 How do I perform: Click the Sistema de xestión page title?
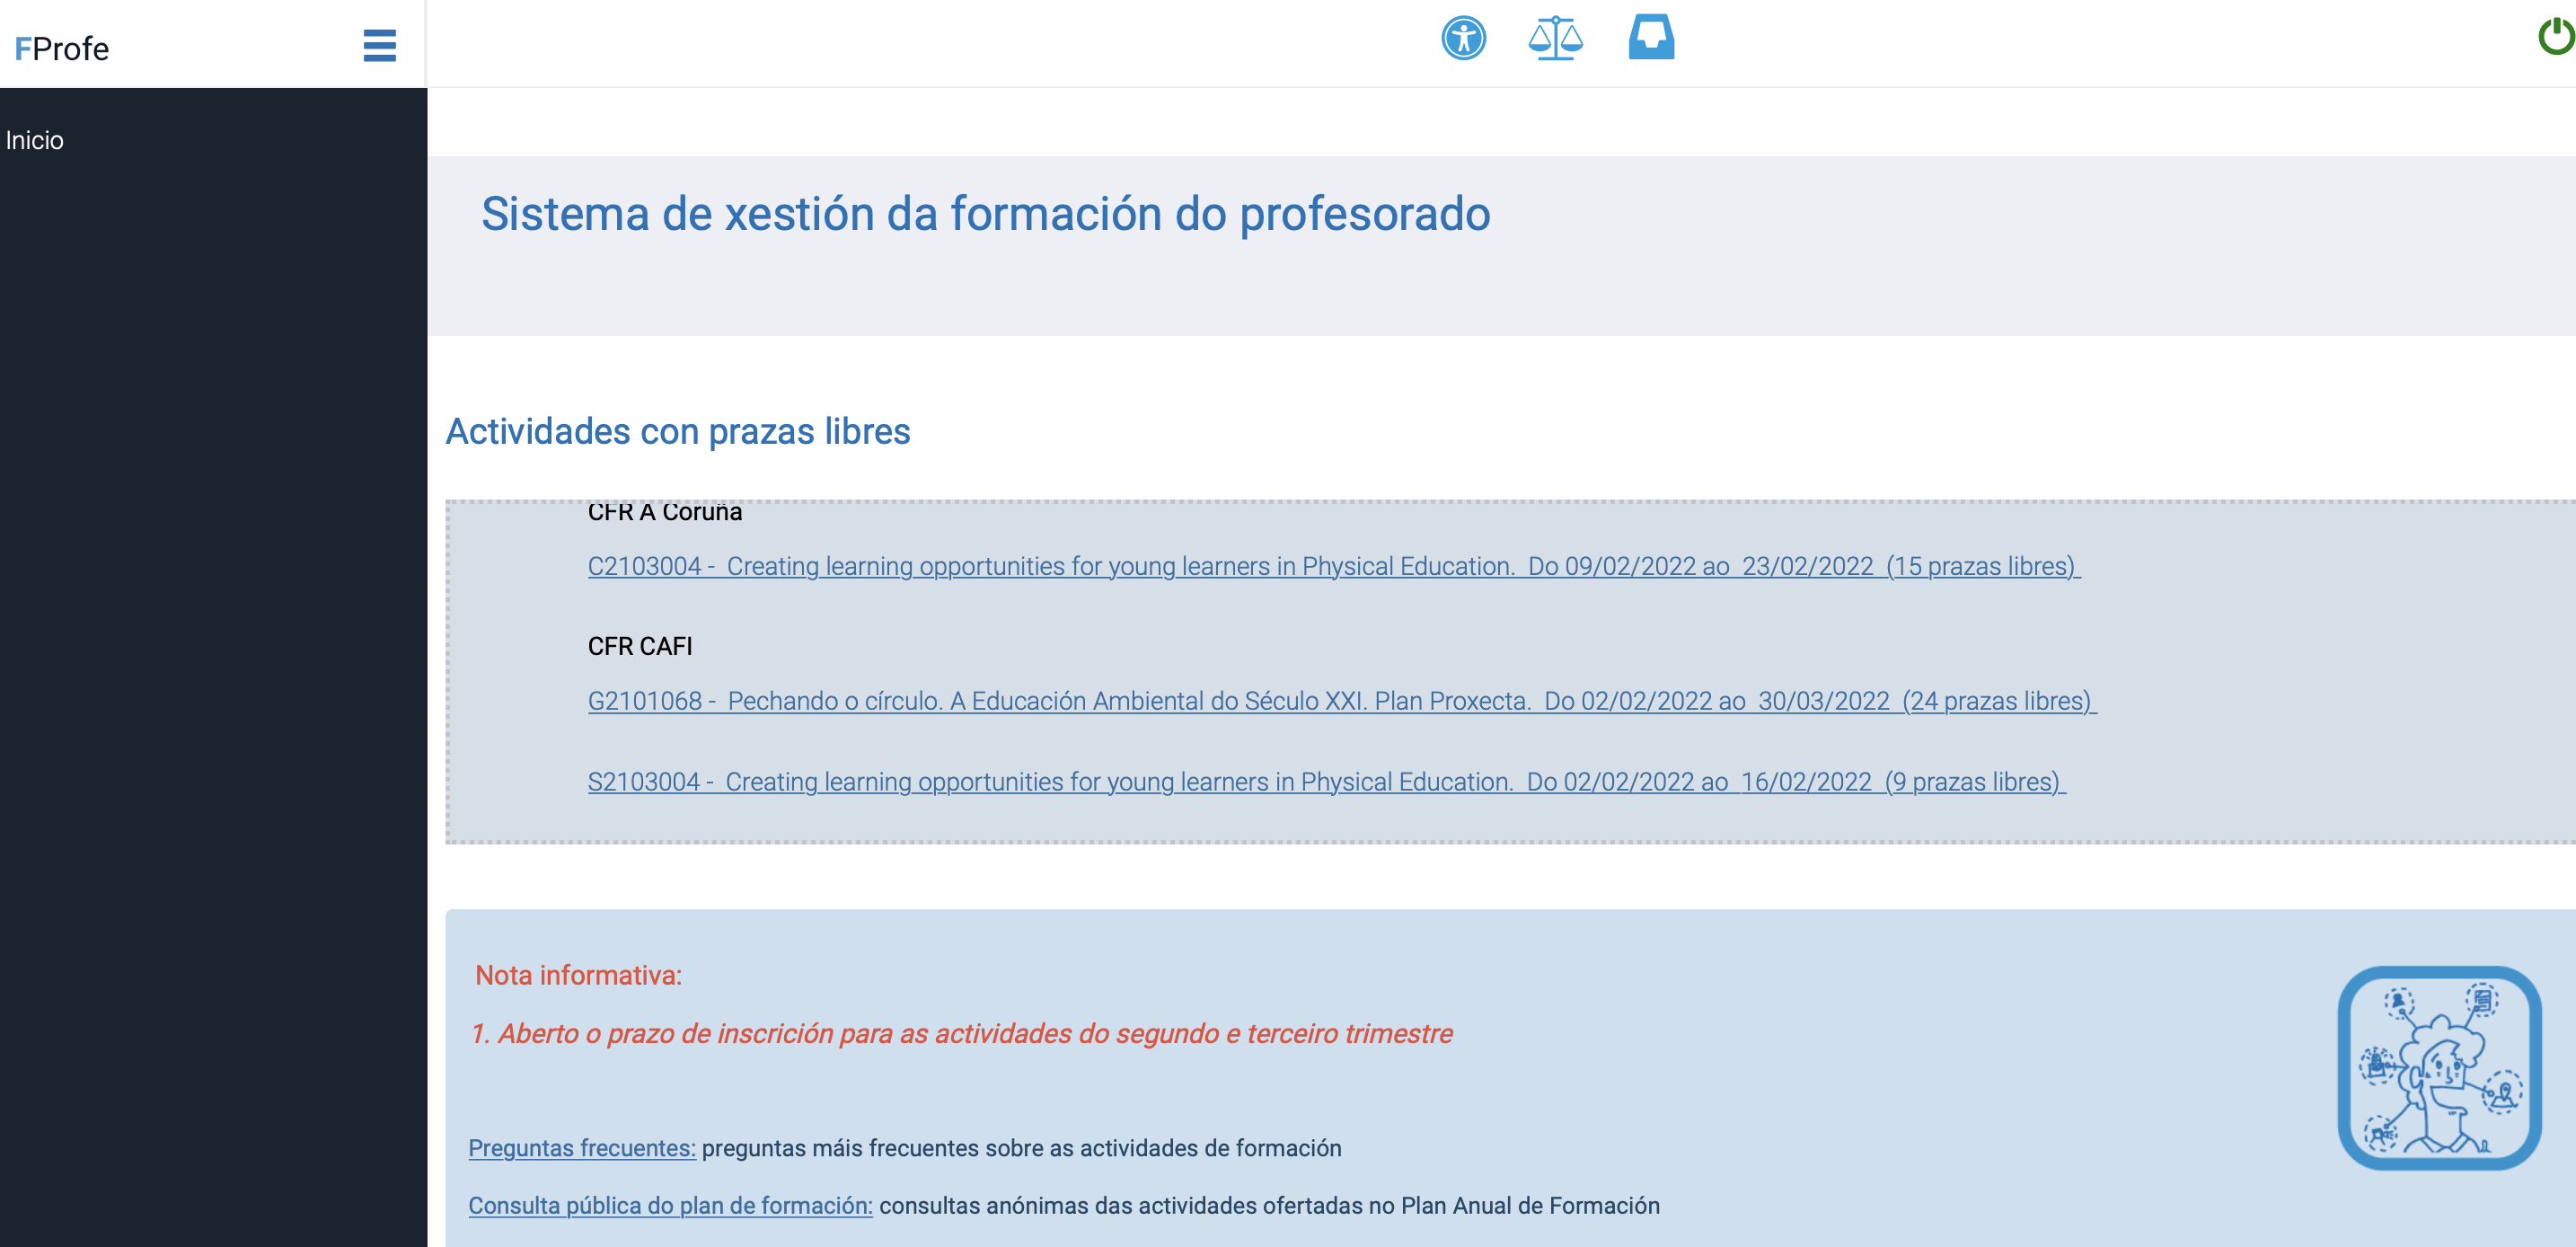pos(985,214)
